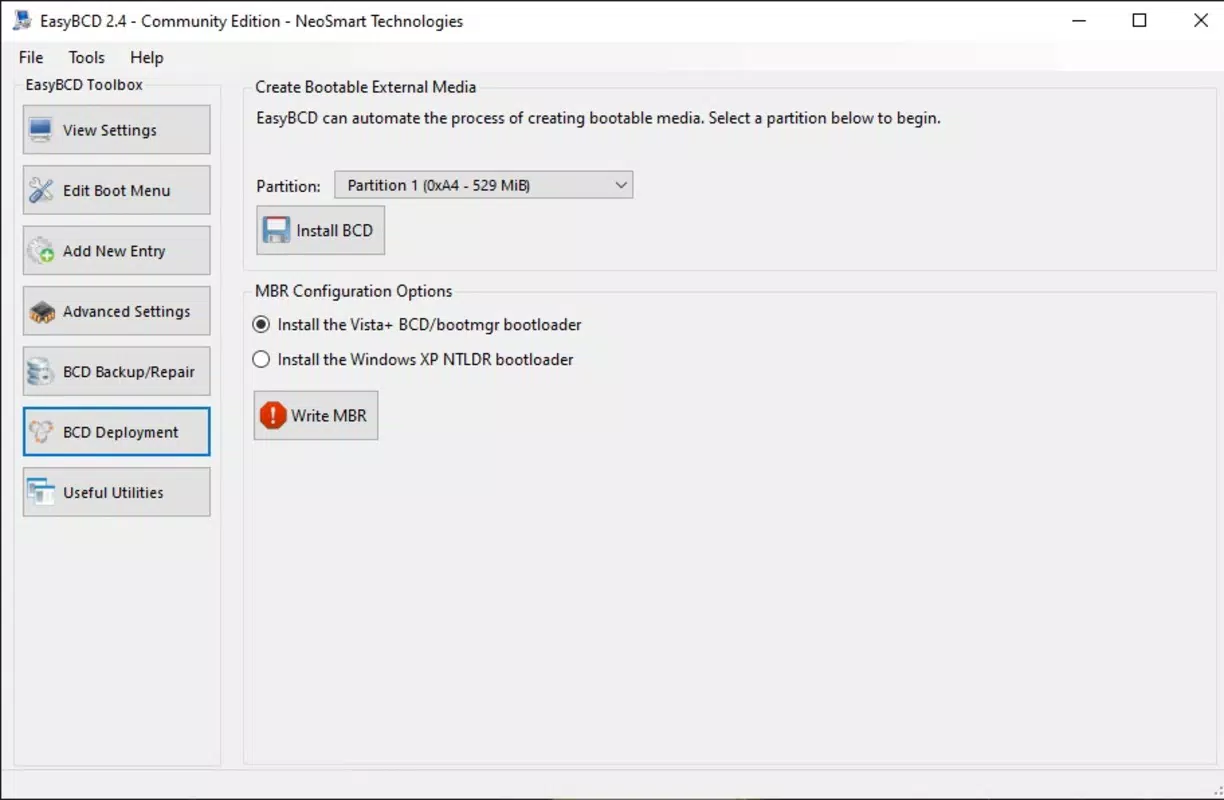
Task: Click the Advanced Settings button label
Action: (127, 311)
